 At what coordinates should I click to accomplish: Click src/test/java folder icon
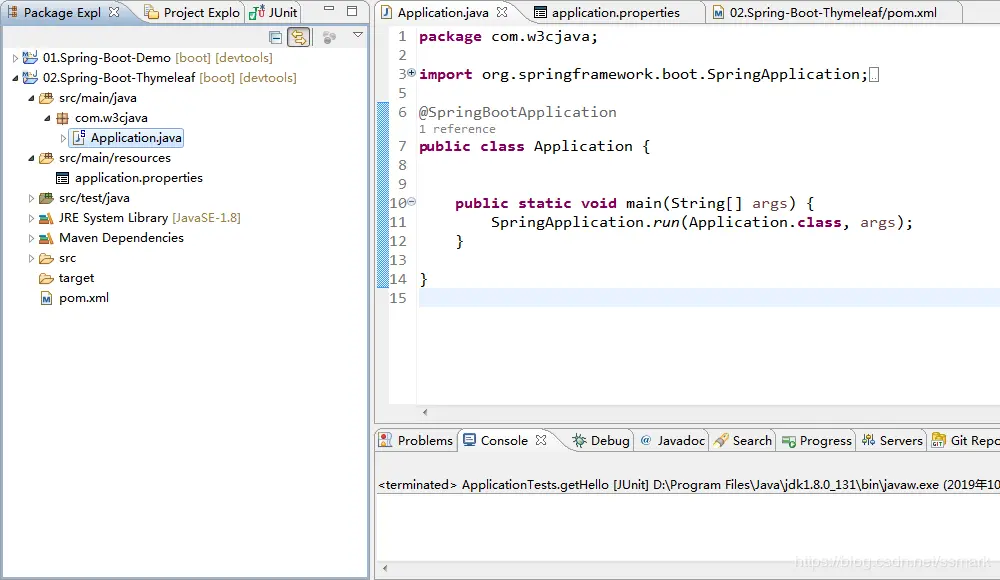point(46,198)
